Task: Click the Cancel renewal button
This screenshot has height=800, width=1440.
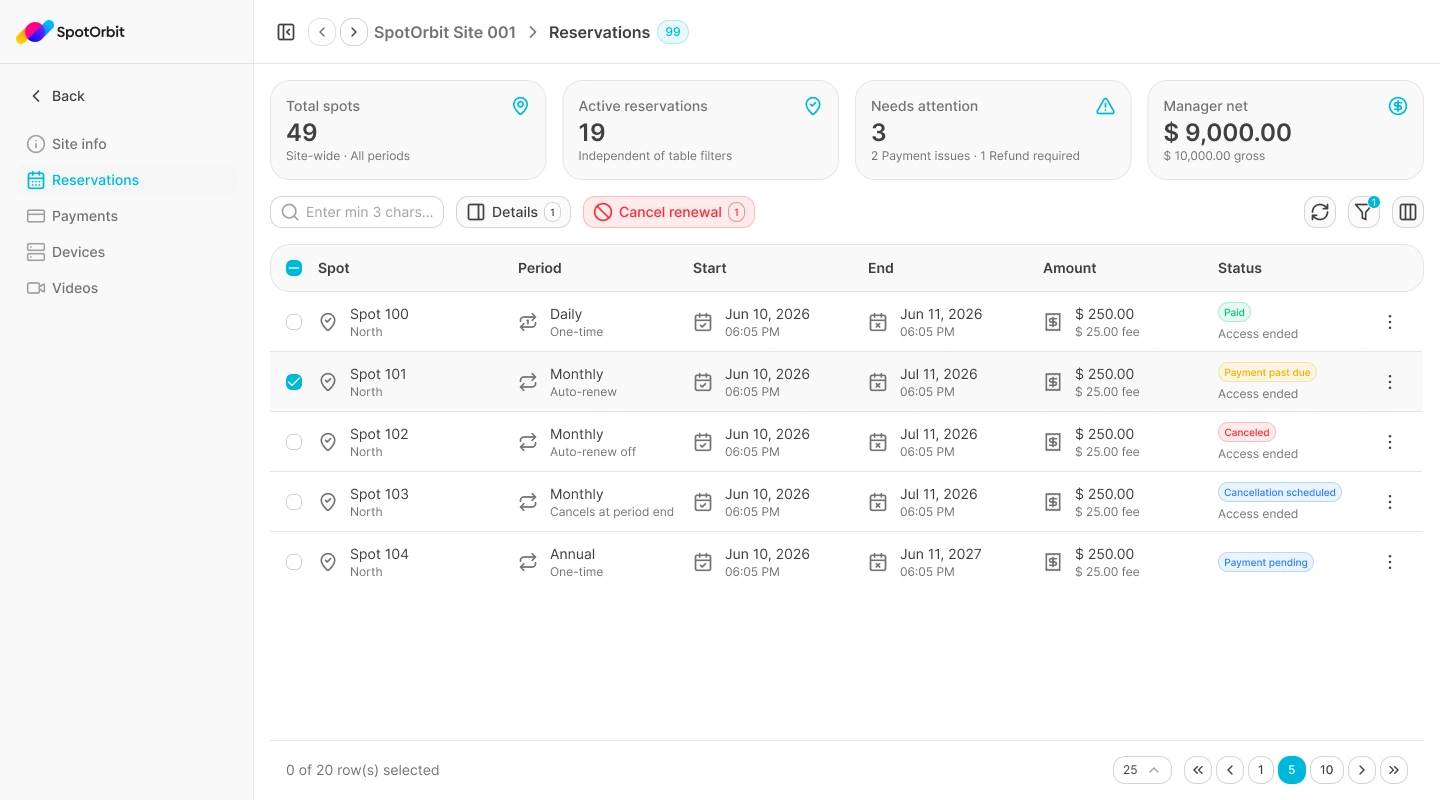Action: point(669,212)
